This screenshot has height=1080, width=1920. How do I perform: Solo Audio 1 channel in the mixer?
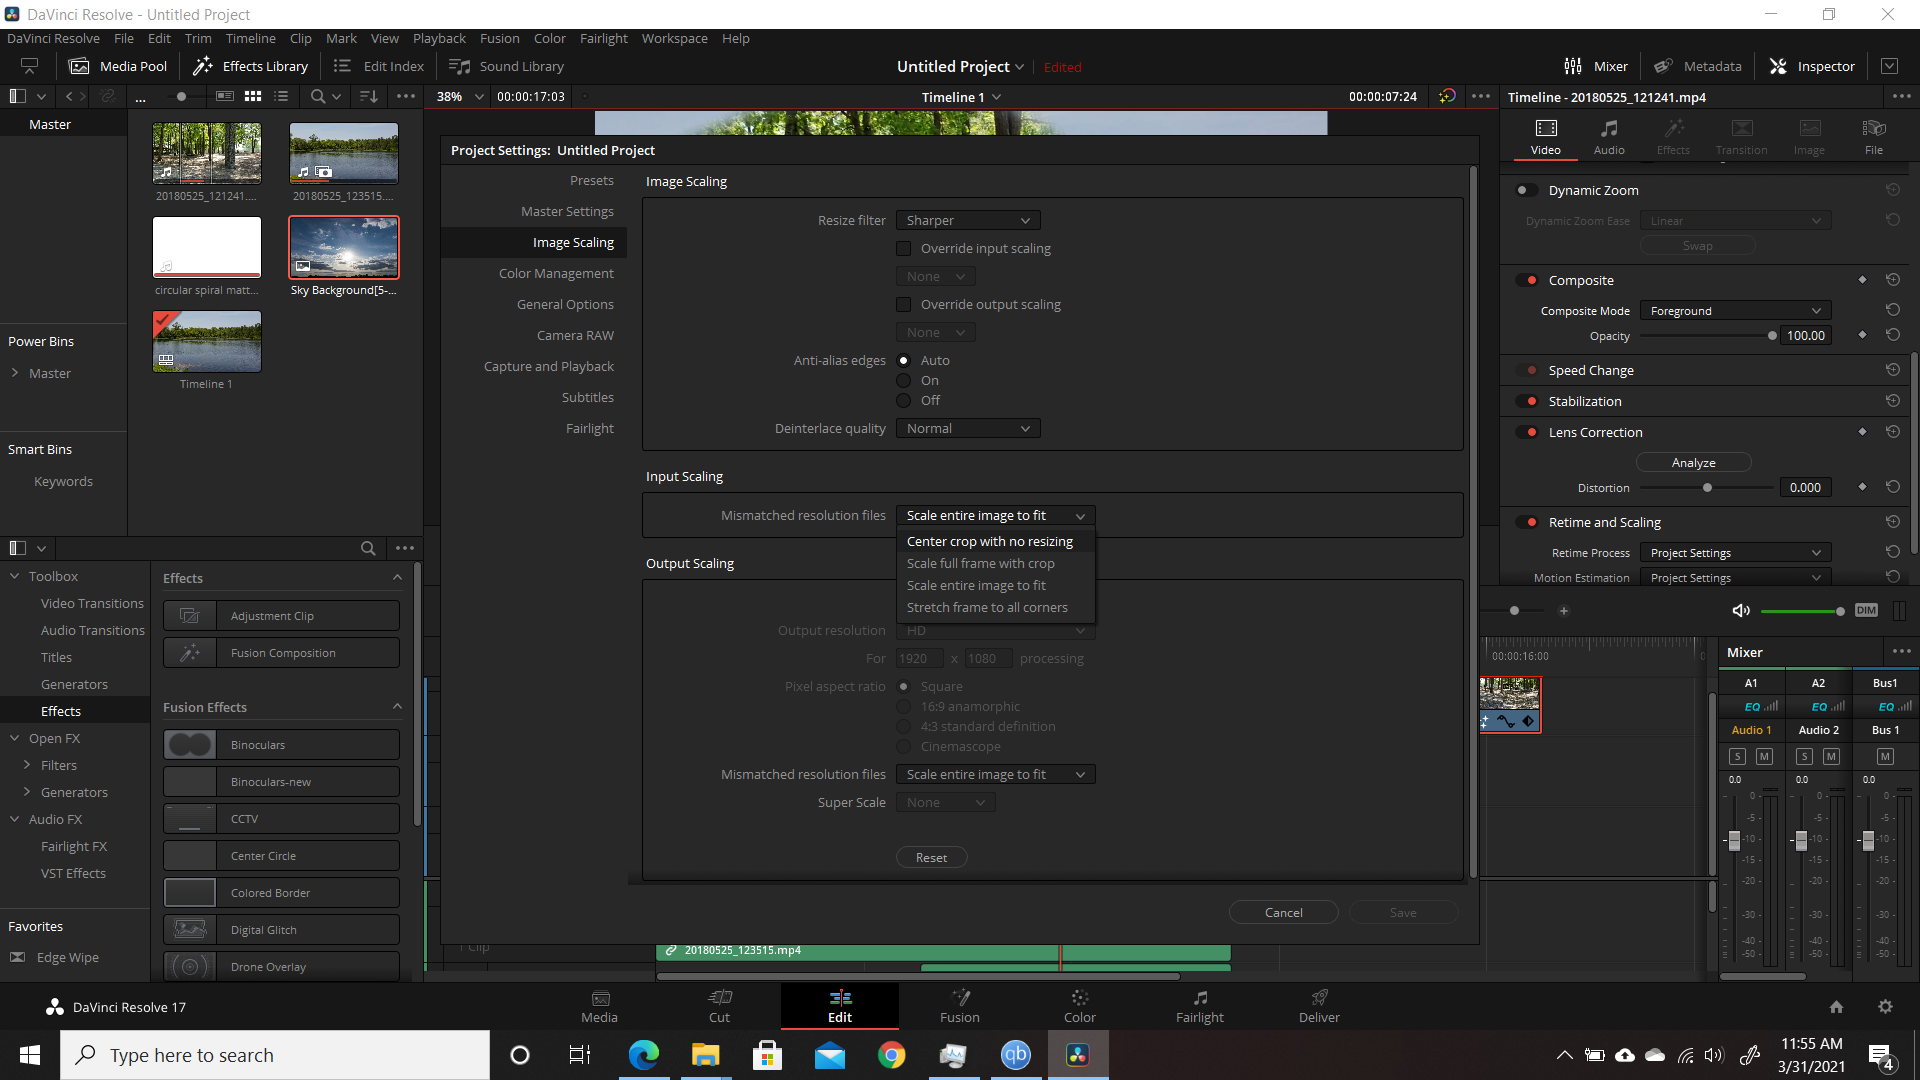[x=1738, y=757]
